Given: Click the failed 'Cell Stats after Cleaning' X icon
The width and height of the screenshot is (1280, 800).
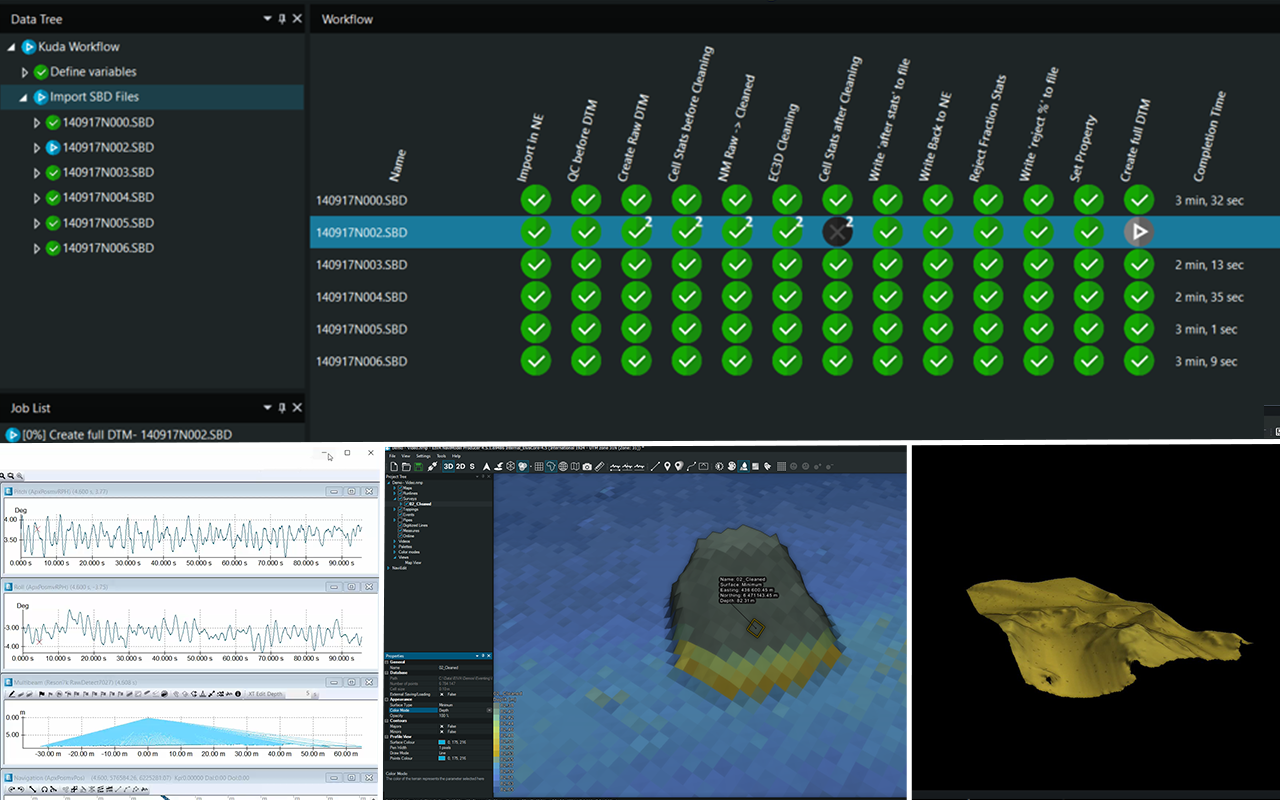Looking at the screenshot, I should pyautogui.click(x=837, y=232).
